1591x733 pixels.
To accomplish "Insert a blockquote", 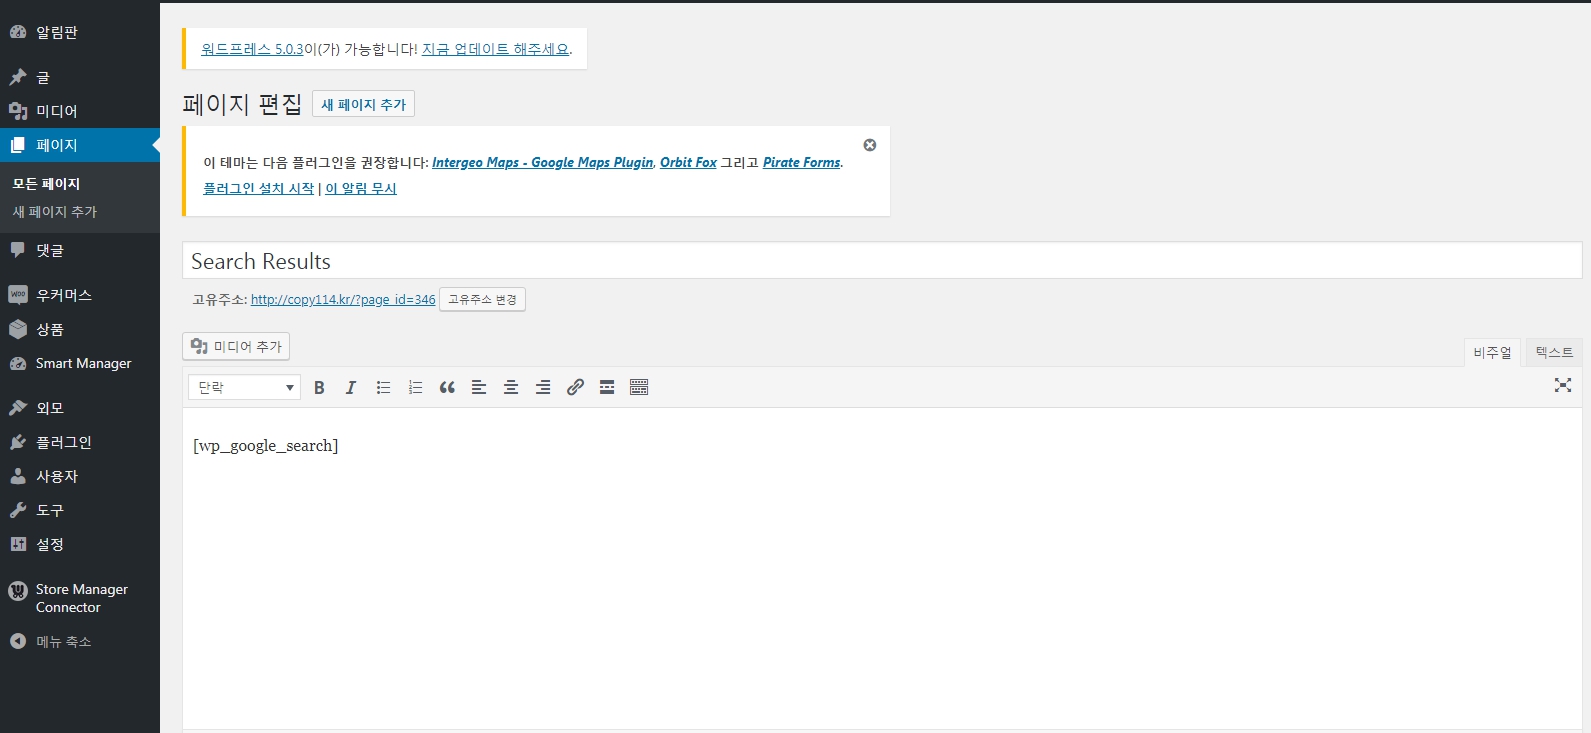I will point(447,388).
